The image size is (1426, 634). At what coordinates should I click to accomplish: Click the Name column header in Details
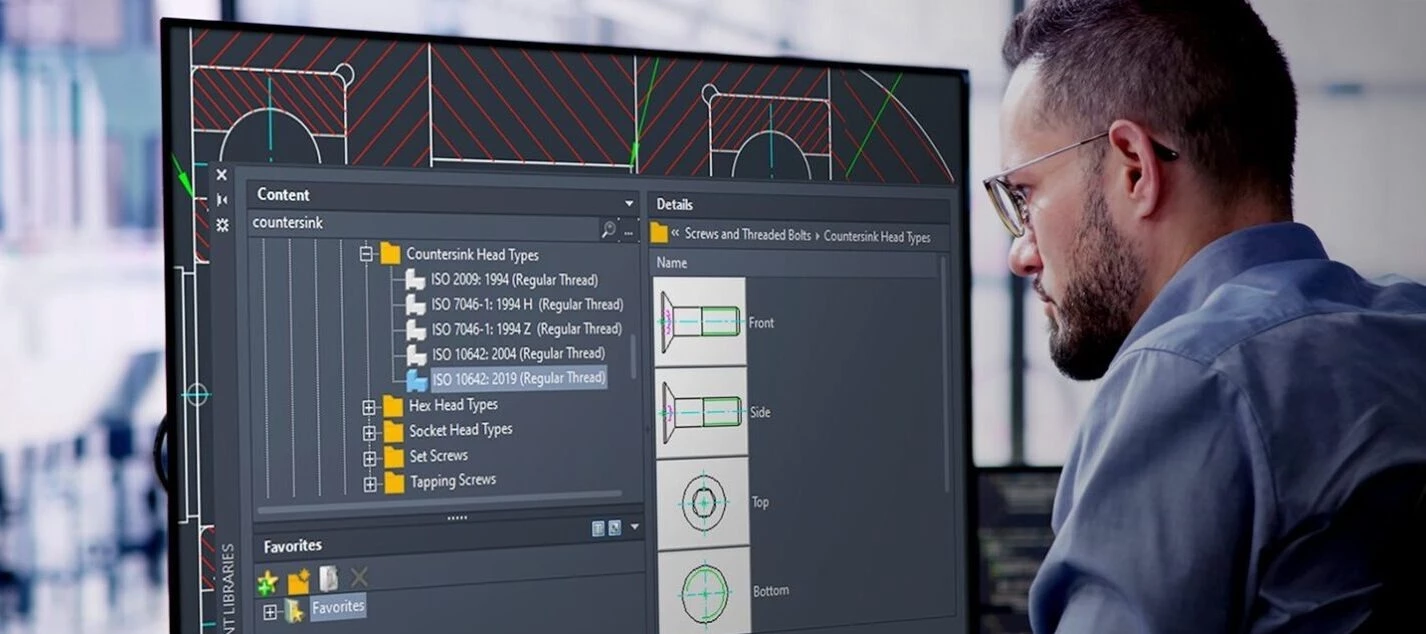coord(671,263)
